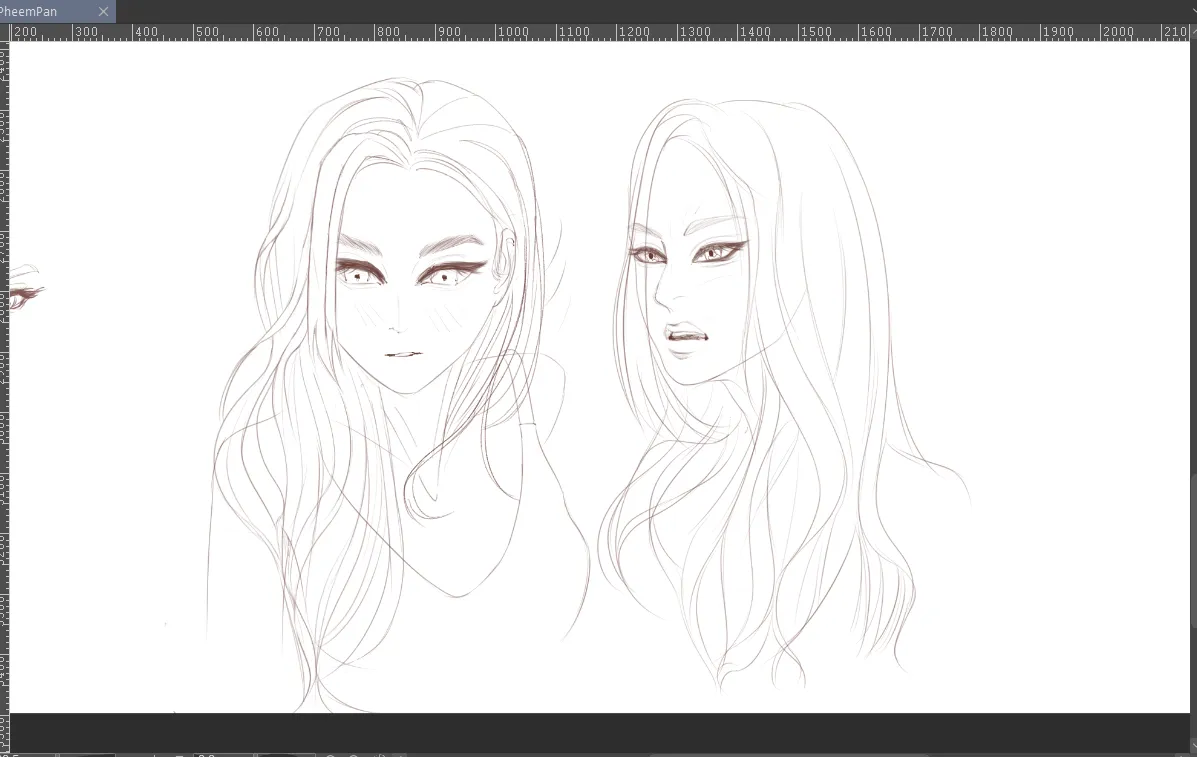Click the partial eye sketch at canvas left edge
1197x757 pixels.
25,288
